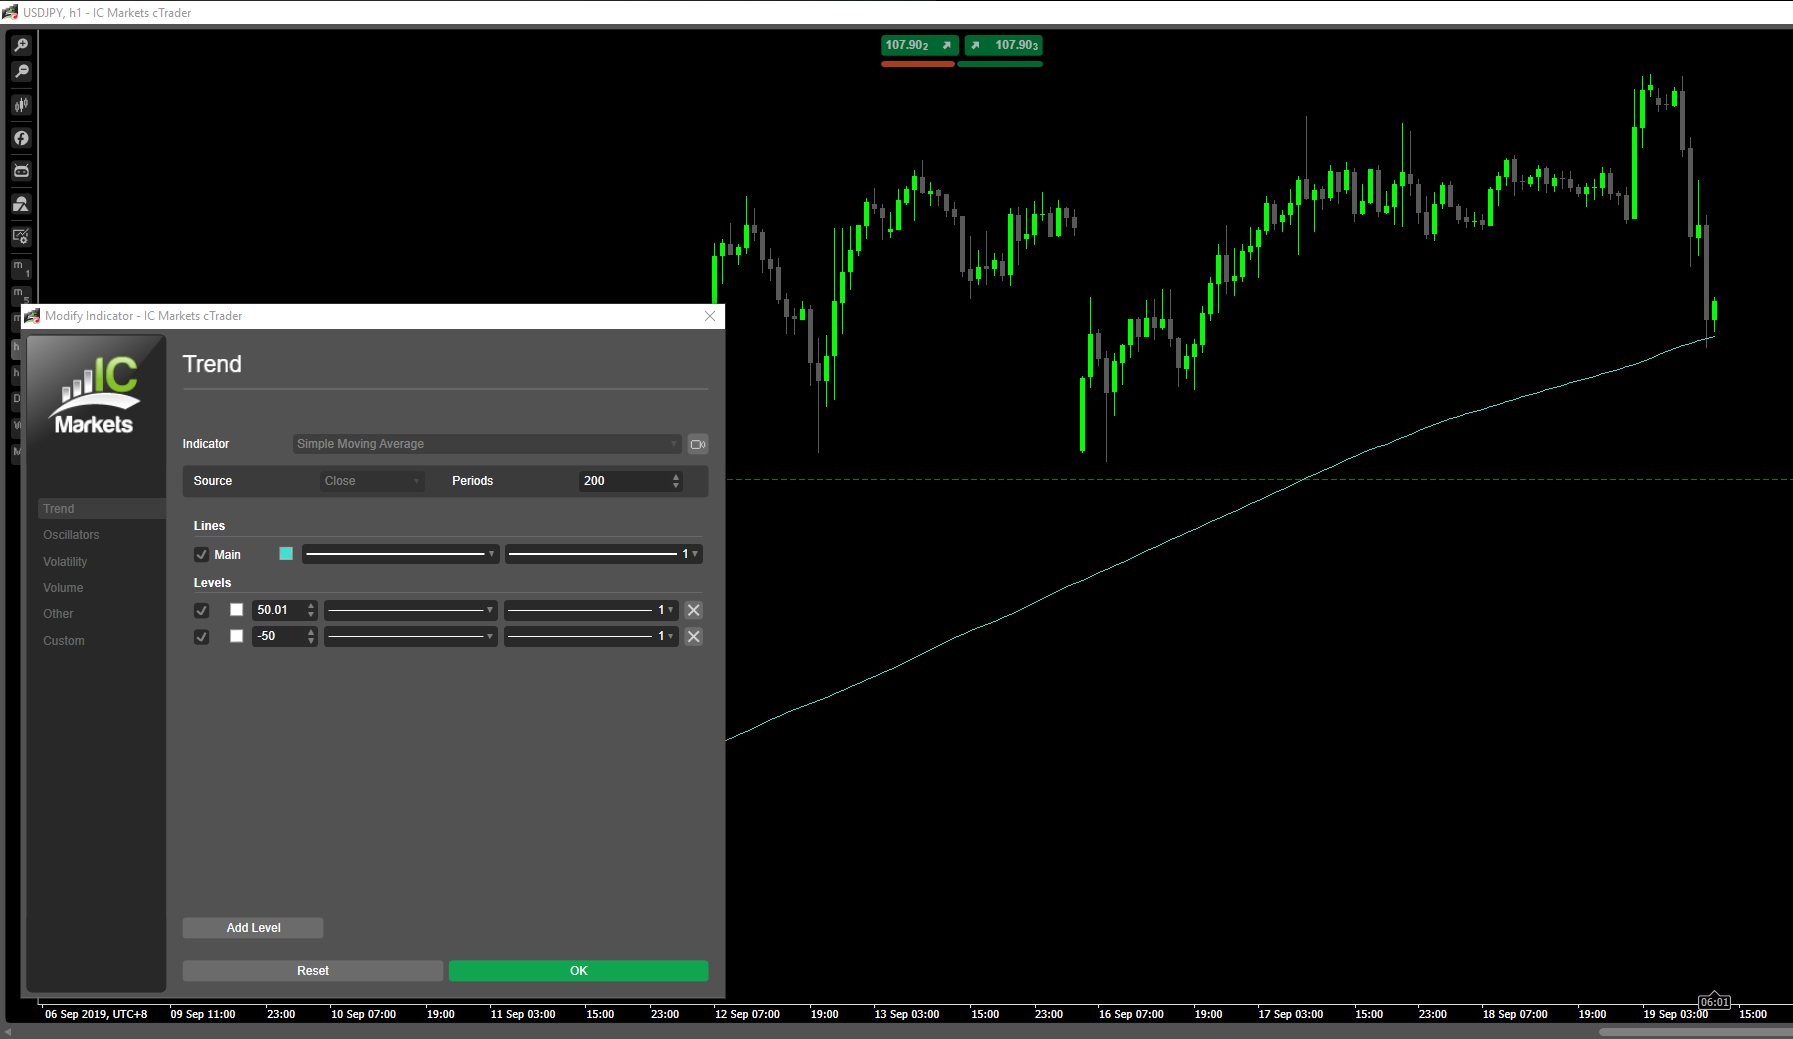
Task: Remove the -50 level with its X button
Action: tap(693, 636)
